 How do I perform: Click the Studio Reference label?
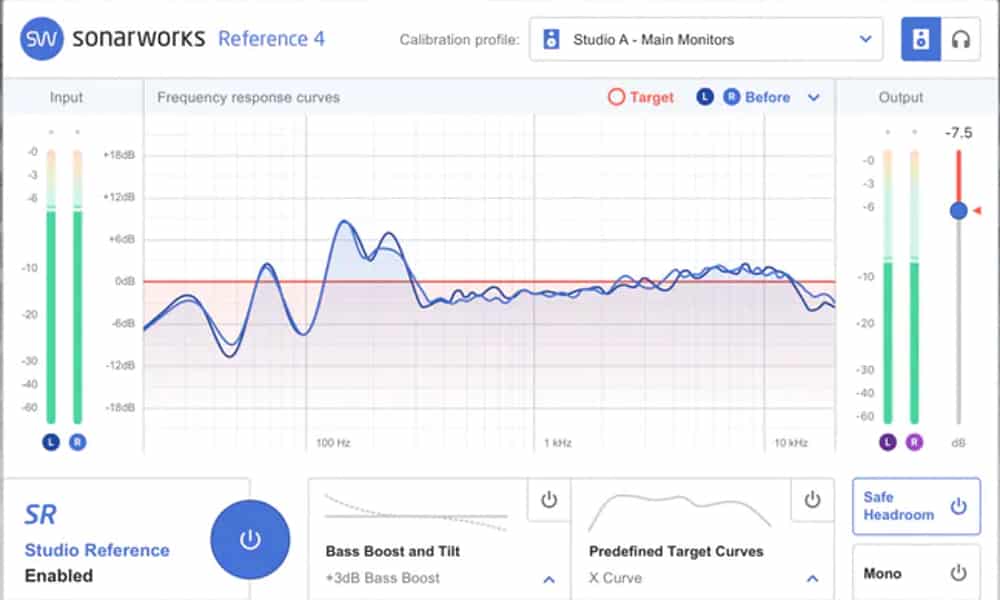[x=97, y=550]
